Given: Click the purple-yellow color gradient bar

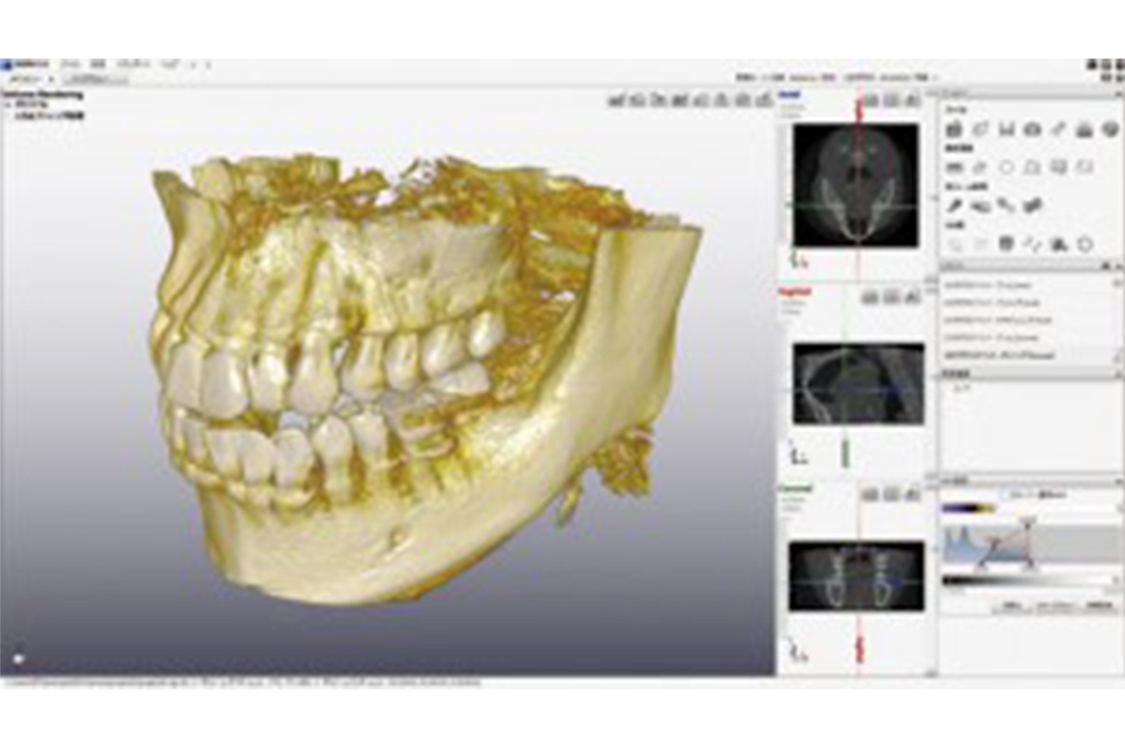Looking at the screenshot, I should pyautogui.click(x=968, y=508).
